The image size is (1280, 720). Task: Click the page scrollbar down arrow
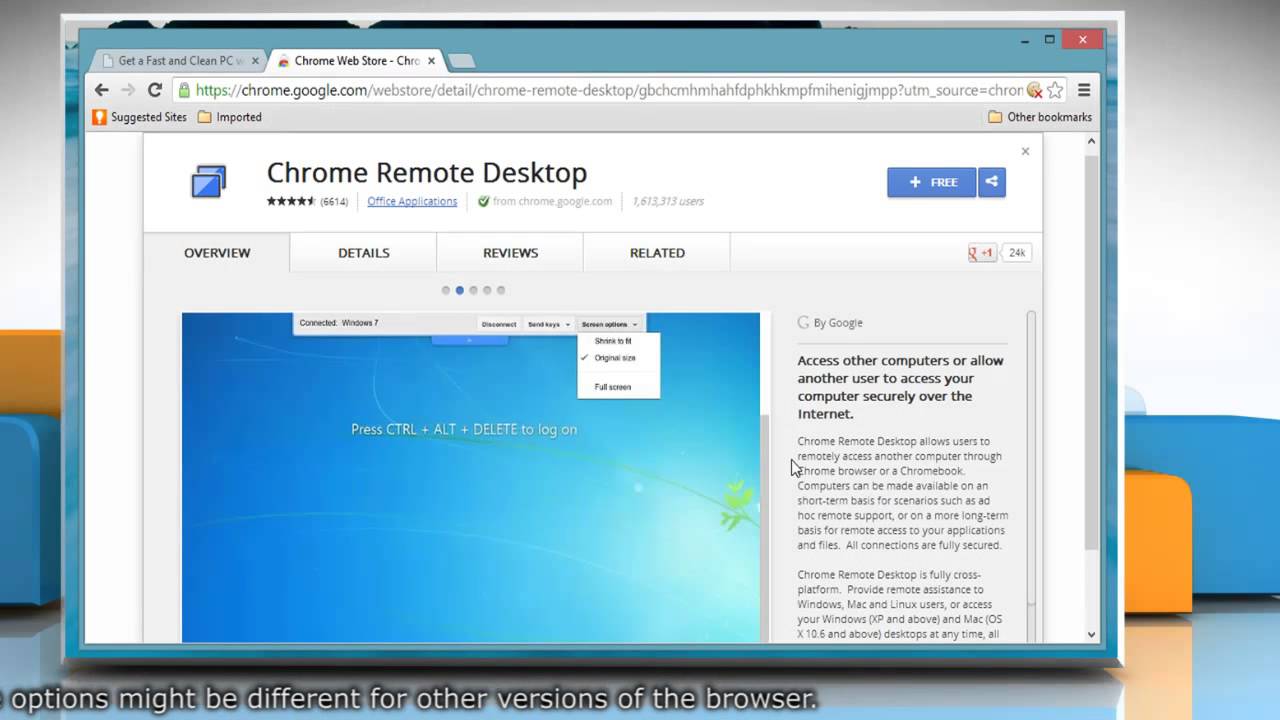pos(1091,635)
